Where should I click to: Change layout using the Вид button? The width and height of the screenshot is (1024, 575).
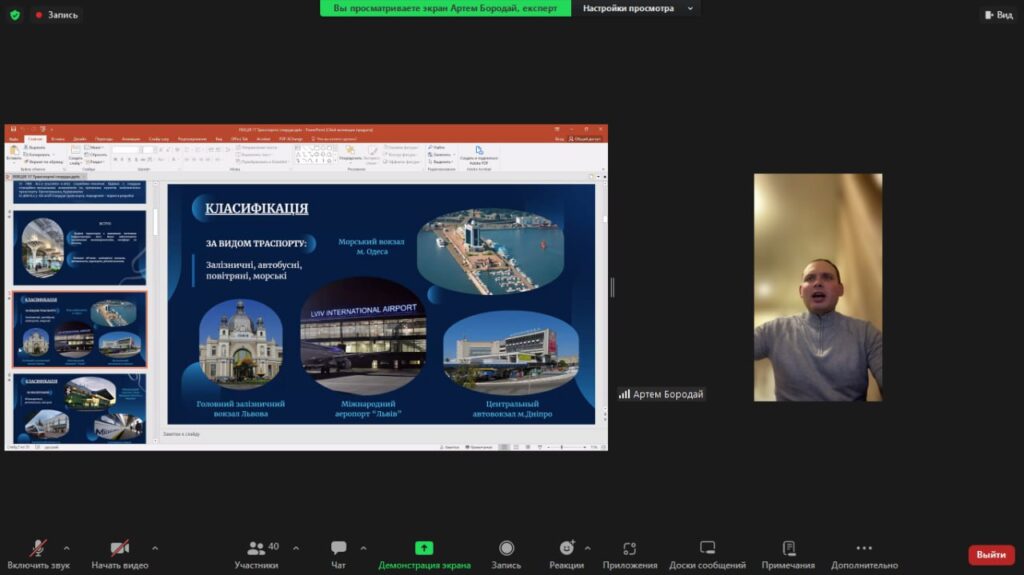point(999,15)
